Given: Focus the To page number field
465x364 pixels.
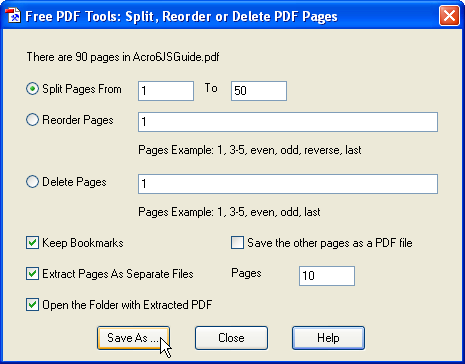Looking at the screenshot, I should click(x=259, y=91).
